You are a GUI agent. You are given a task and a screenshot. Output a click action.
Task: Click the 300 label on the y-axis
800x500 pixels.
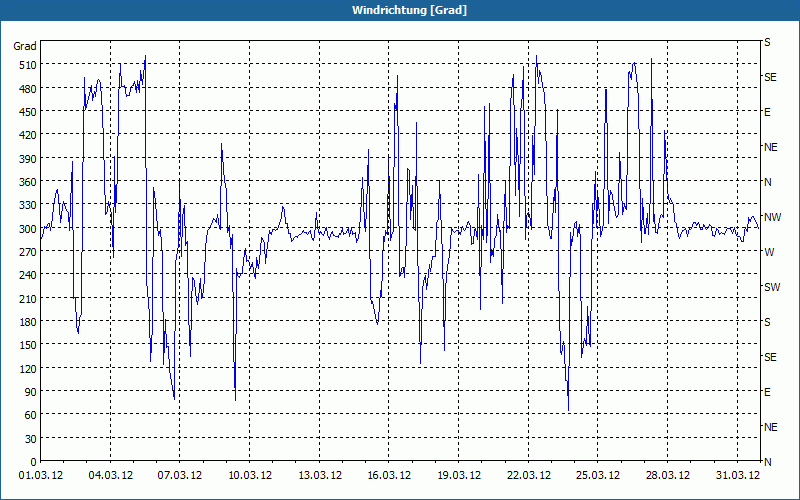pyautogui.click(x=28, y=228)
